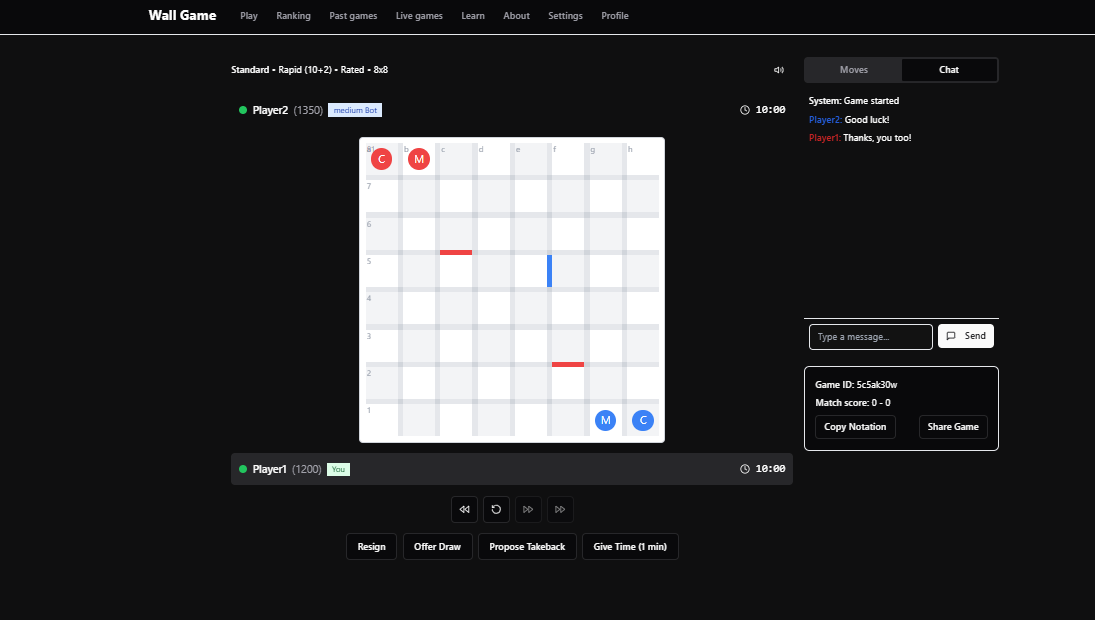Image resolution: width=1095 pixels, height=620 pixels.
Task: Select the red C pawn on the board
Action: 381,158
